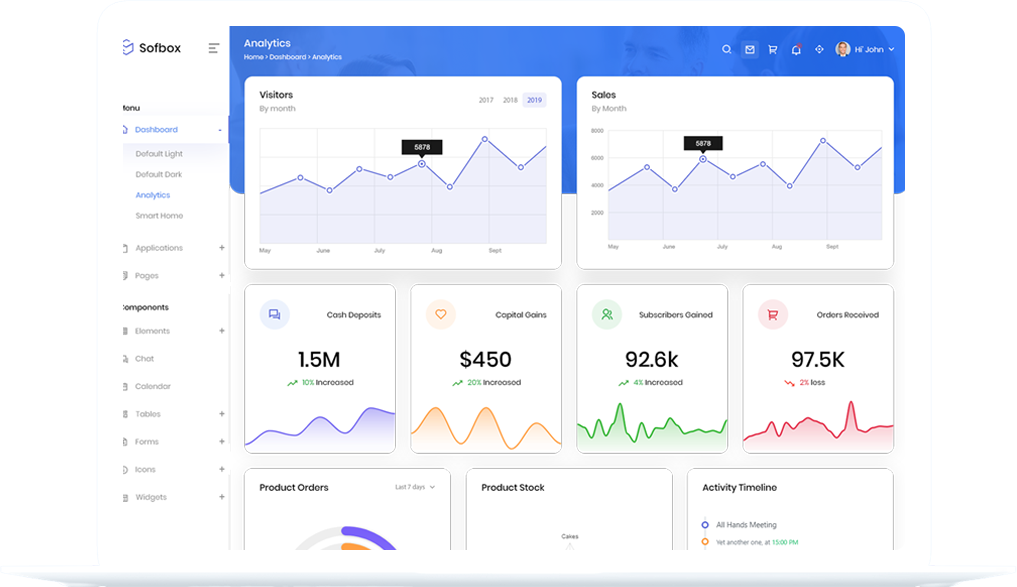Select the 2017 year filter on Visitors chart

485,99
